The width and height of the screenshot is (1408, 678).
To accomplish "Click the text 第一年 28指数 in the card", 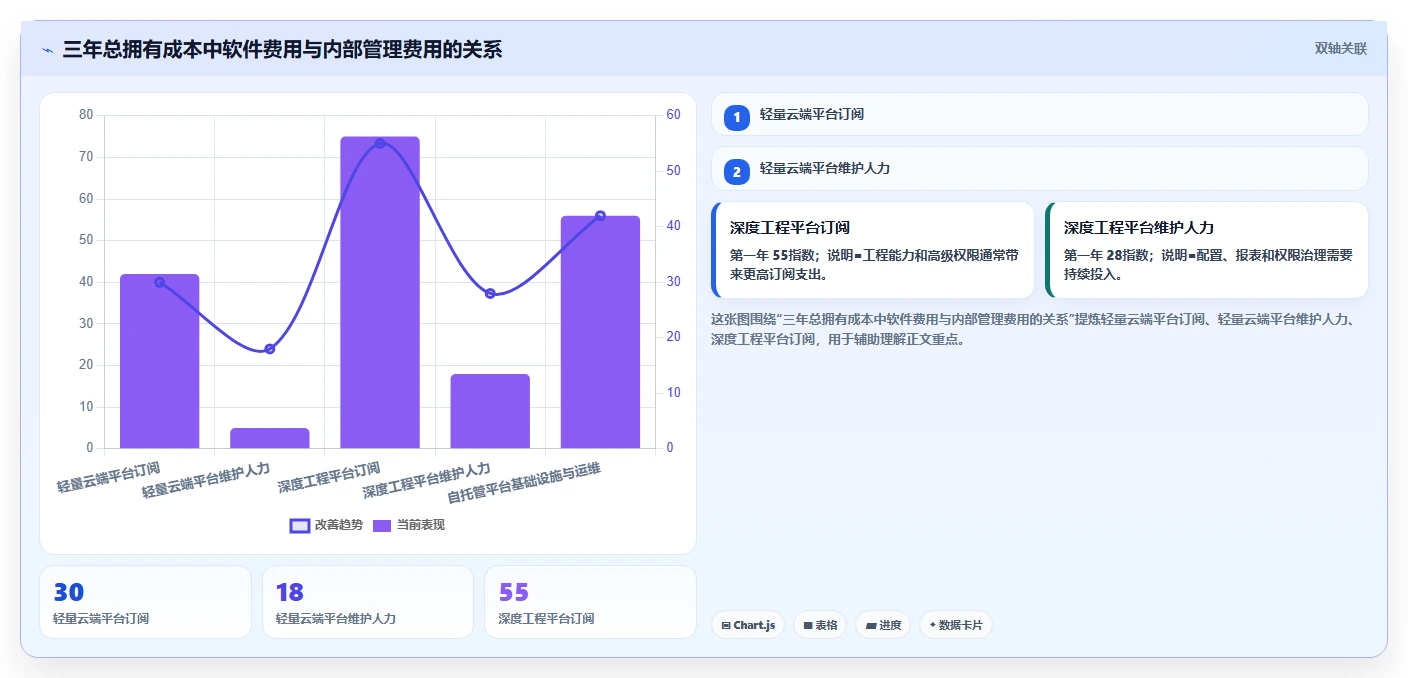I will click(1108, 255).
